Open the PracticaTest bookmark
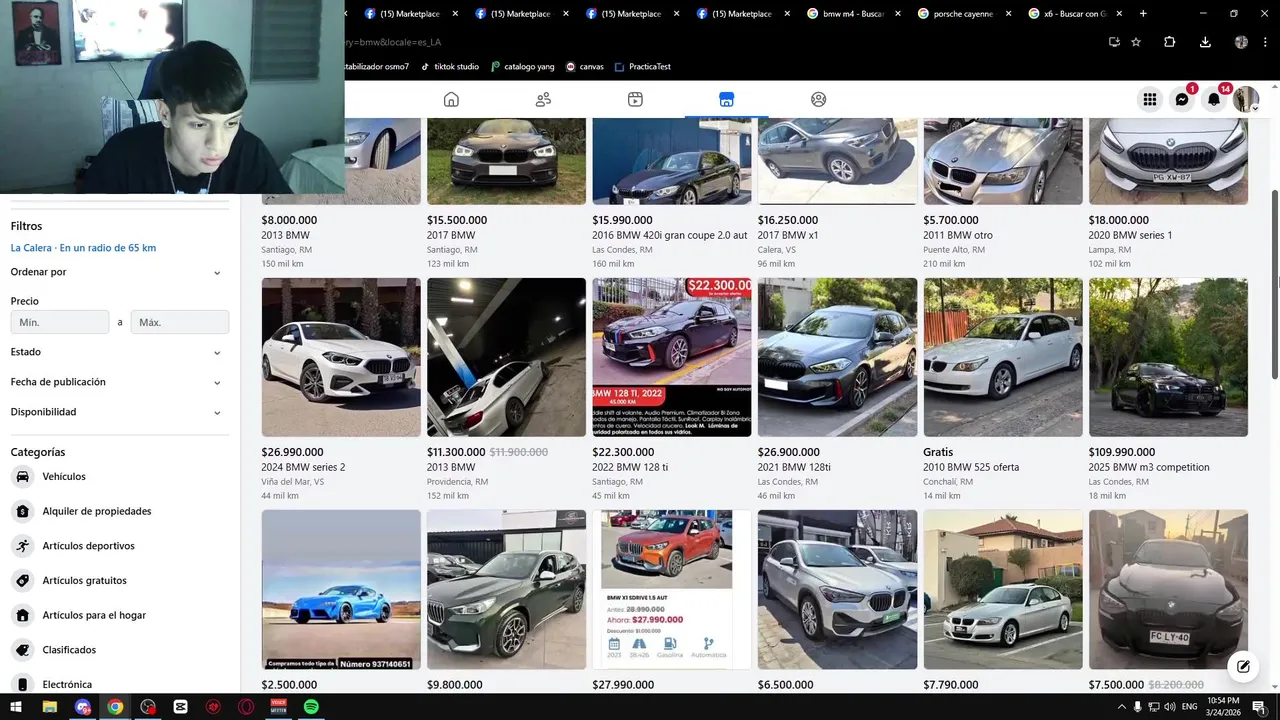1280x720 pixels. [x=642, y=66]
